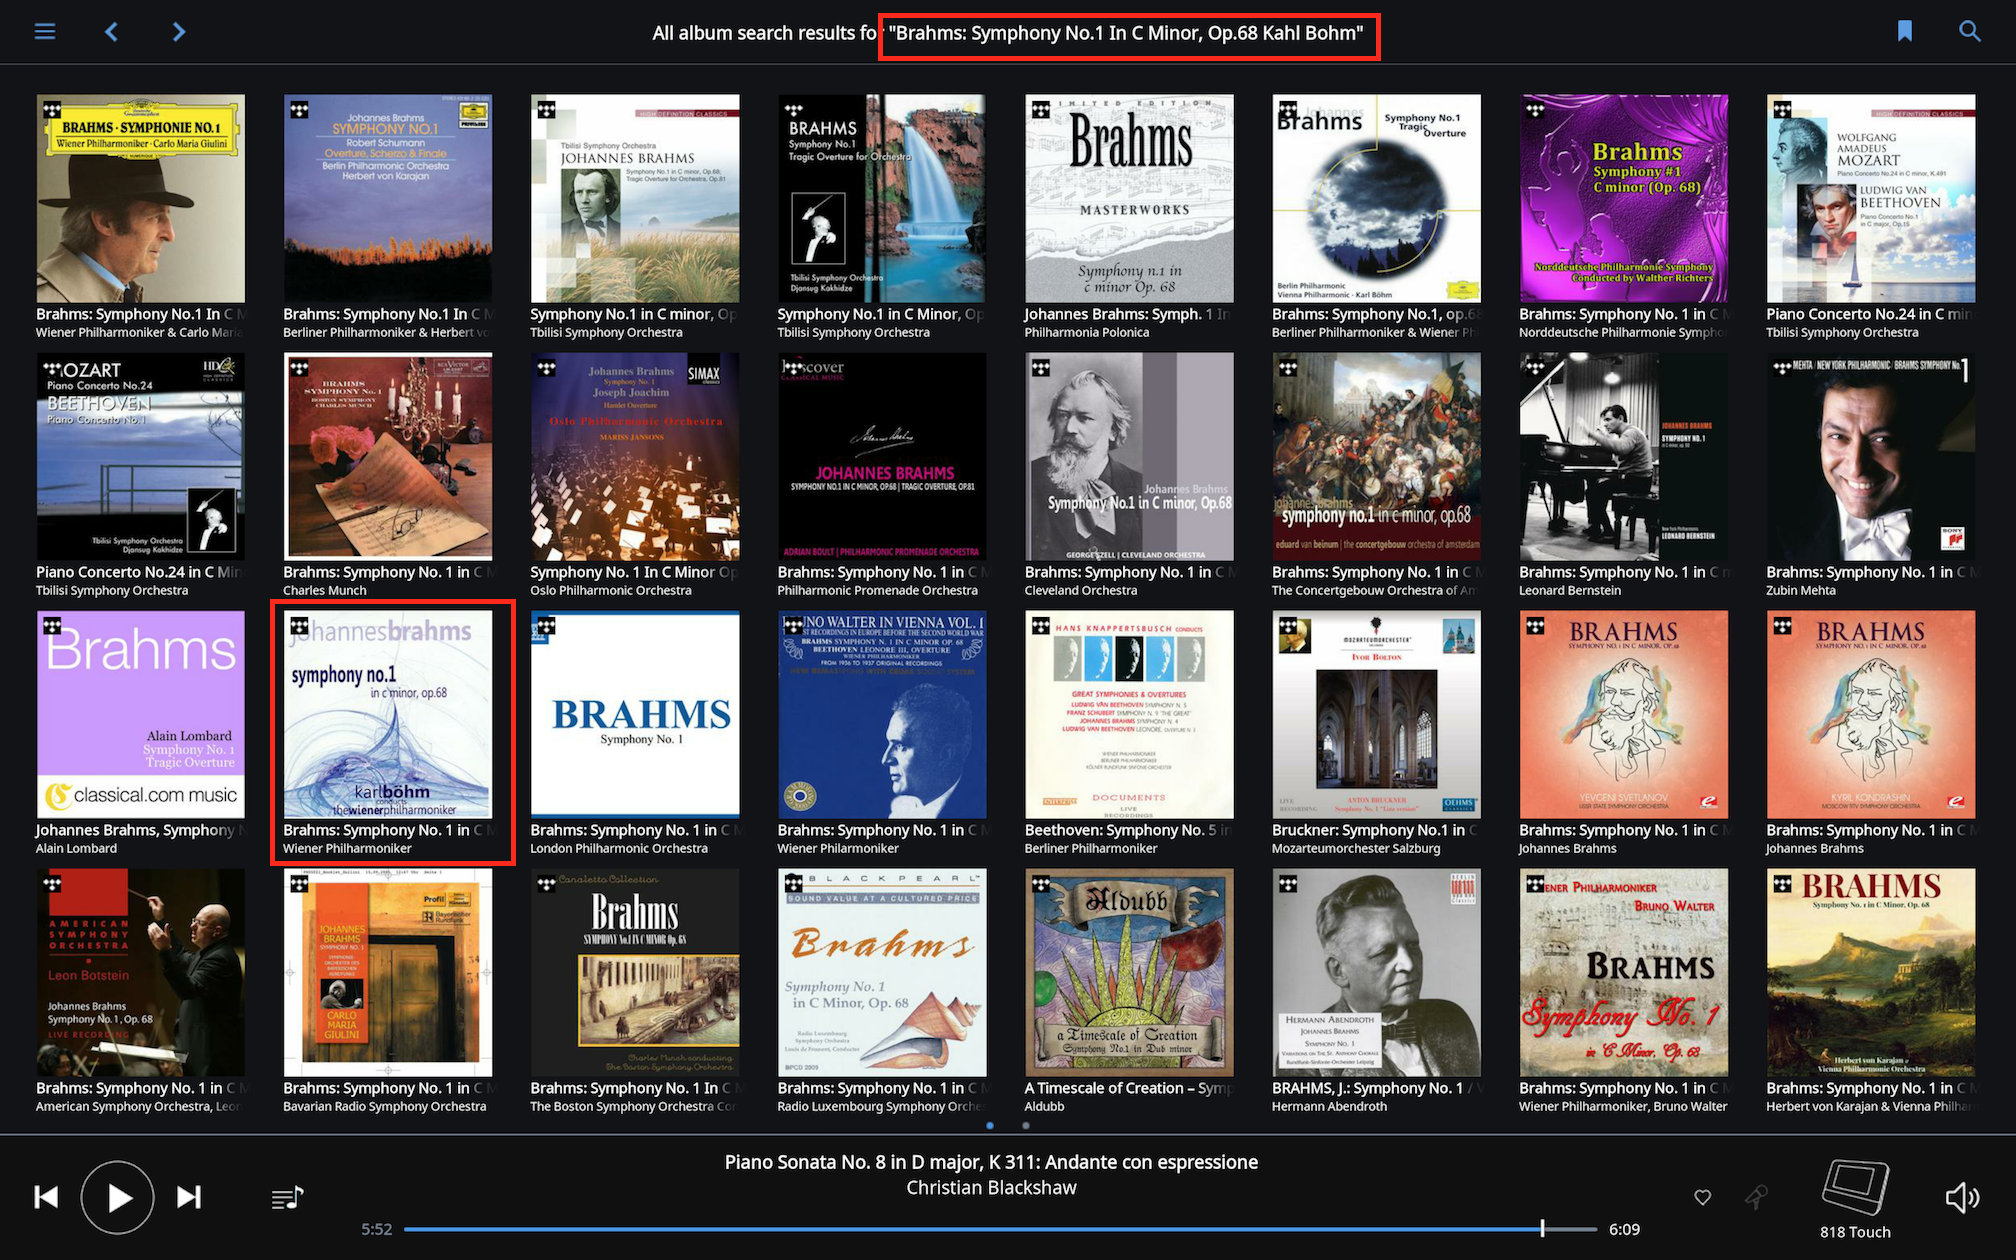
Task: Open the Bavarian Radio Symphony Orchestra album
Action: pos(388,973)
